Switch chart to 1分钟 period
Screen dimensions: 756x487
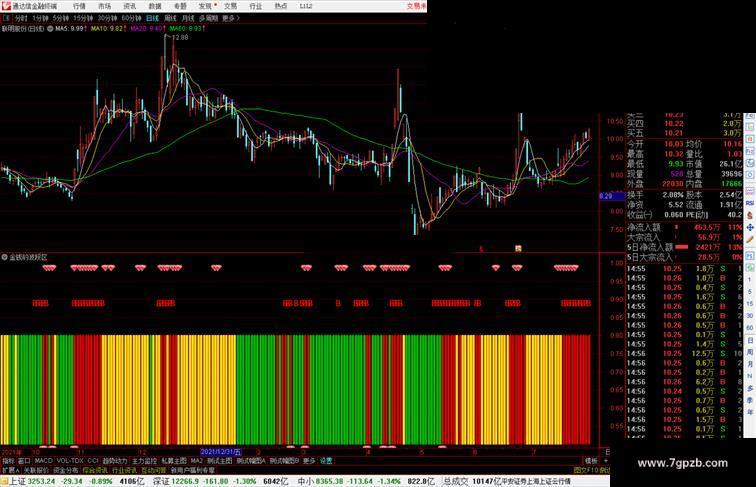click(40, 18)
